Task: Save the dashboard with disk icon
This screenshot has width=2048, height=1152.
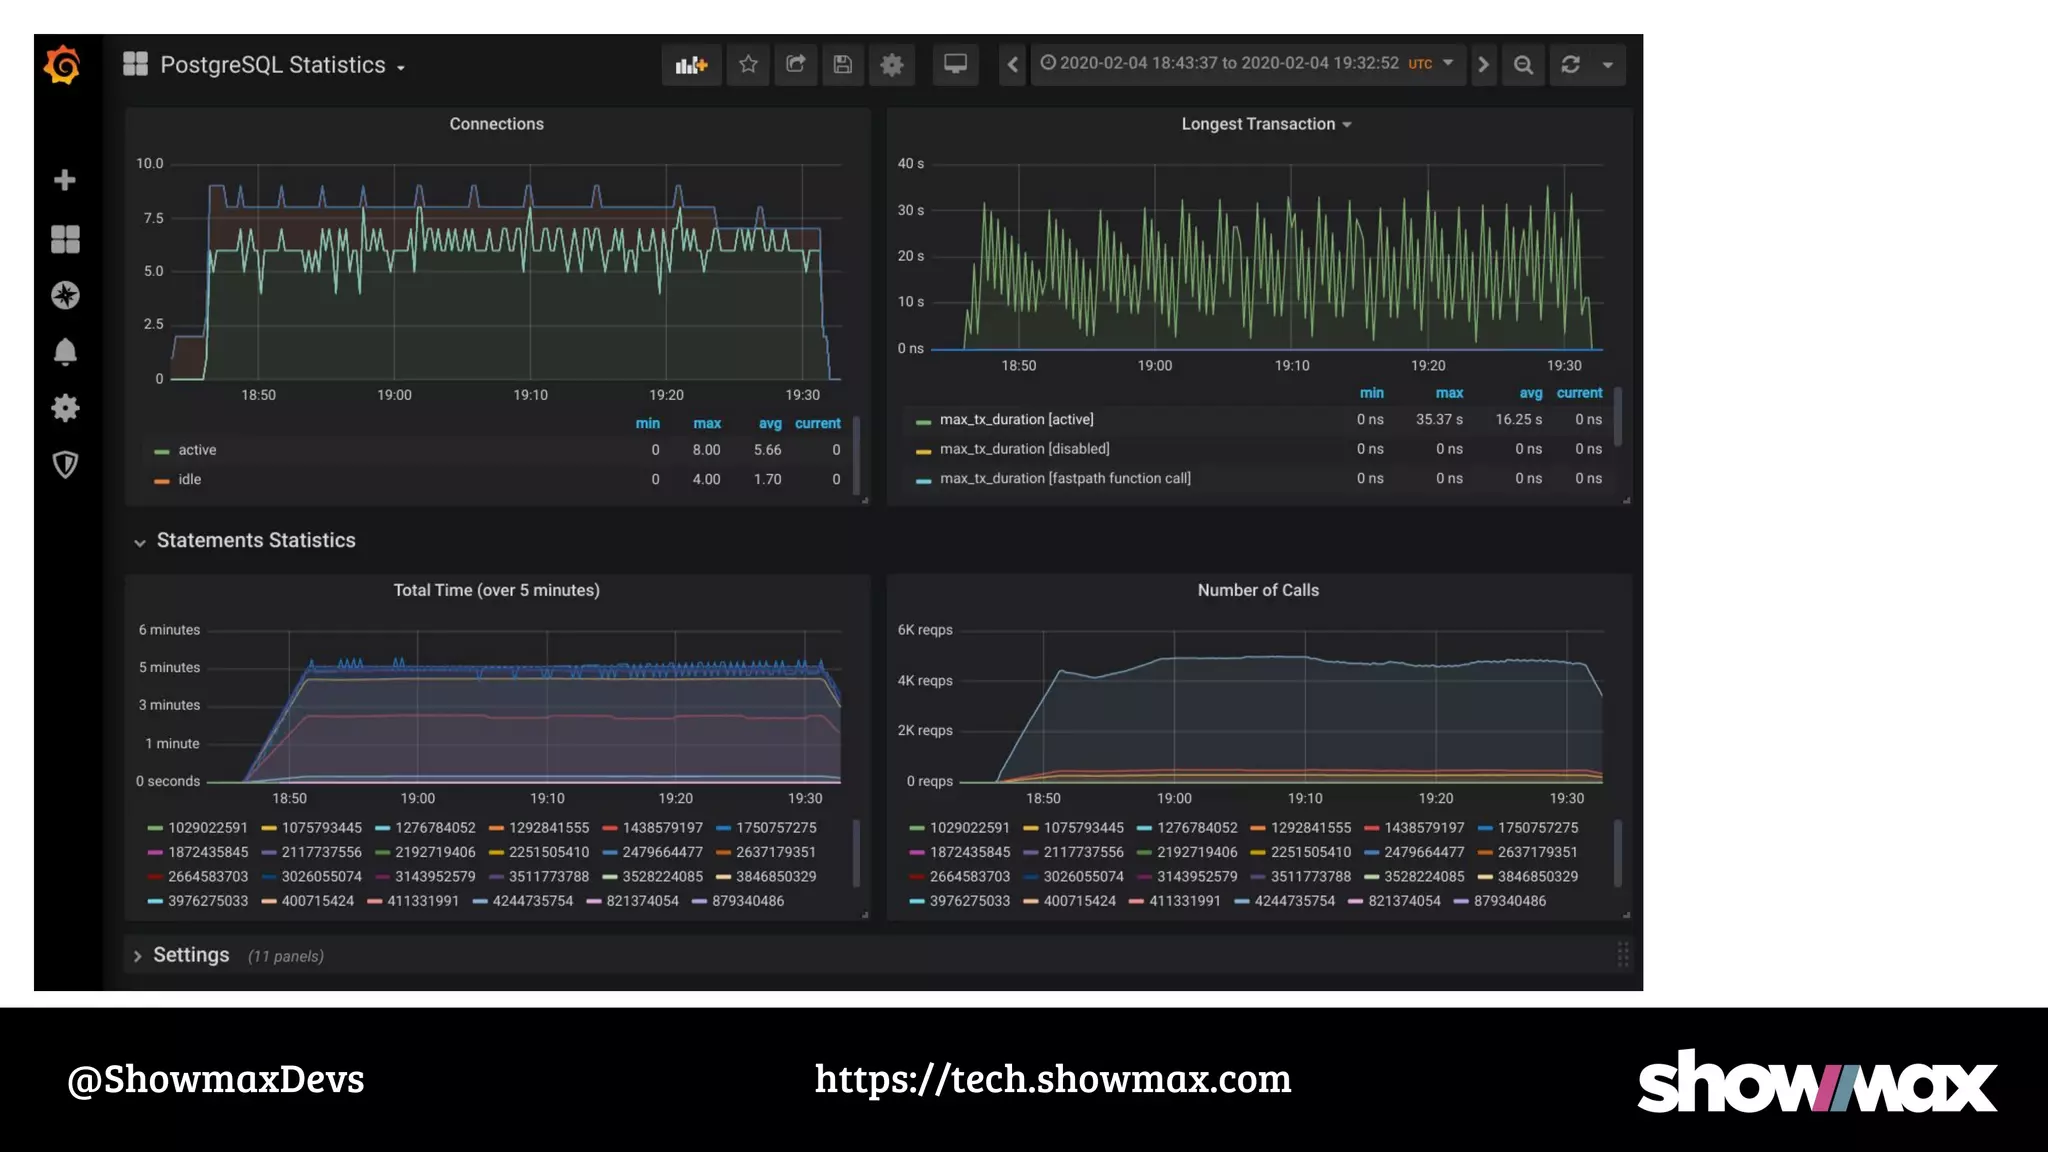Action: tap(843, 65)
